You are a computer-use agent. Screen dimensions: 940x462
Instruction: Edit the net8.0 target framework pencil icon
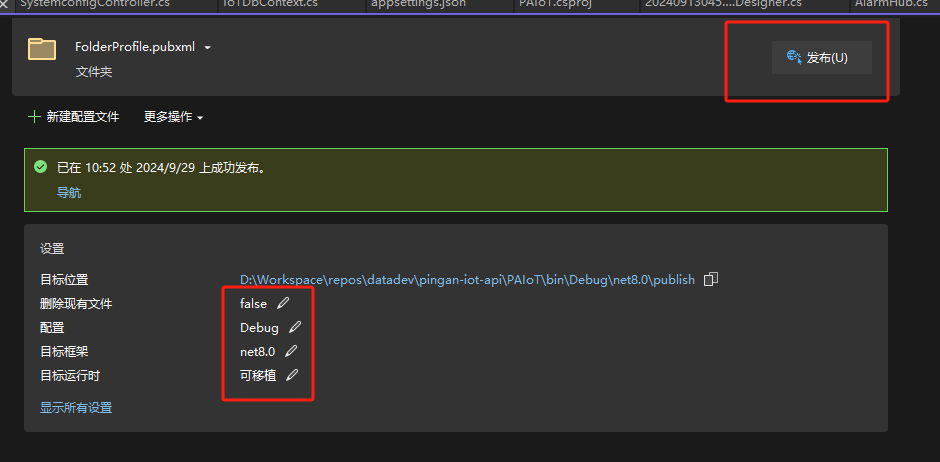[x=291, y=351]
